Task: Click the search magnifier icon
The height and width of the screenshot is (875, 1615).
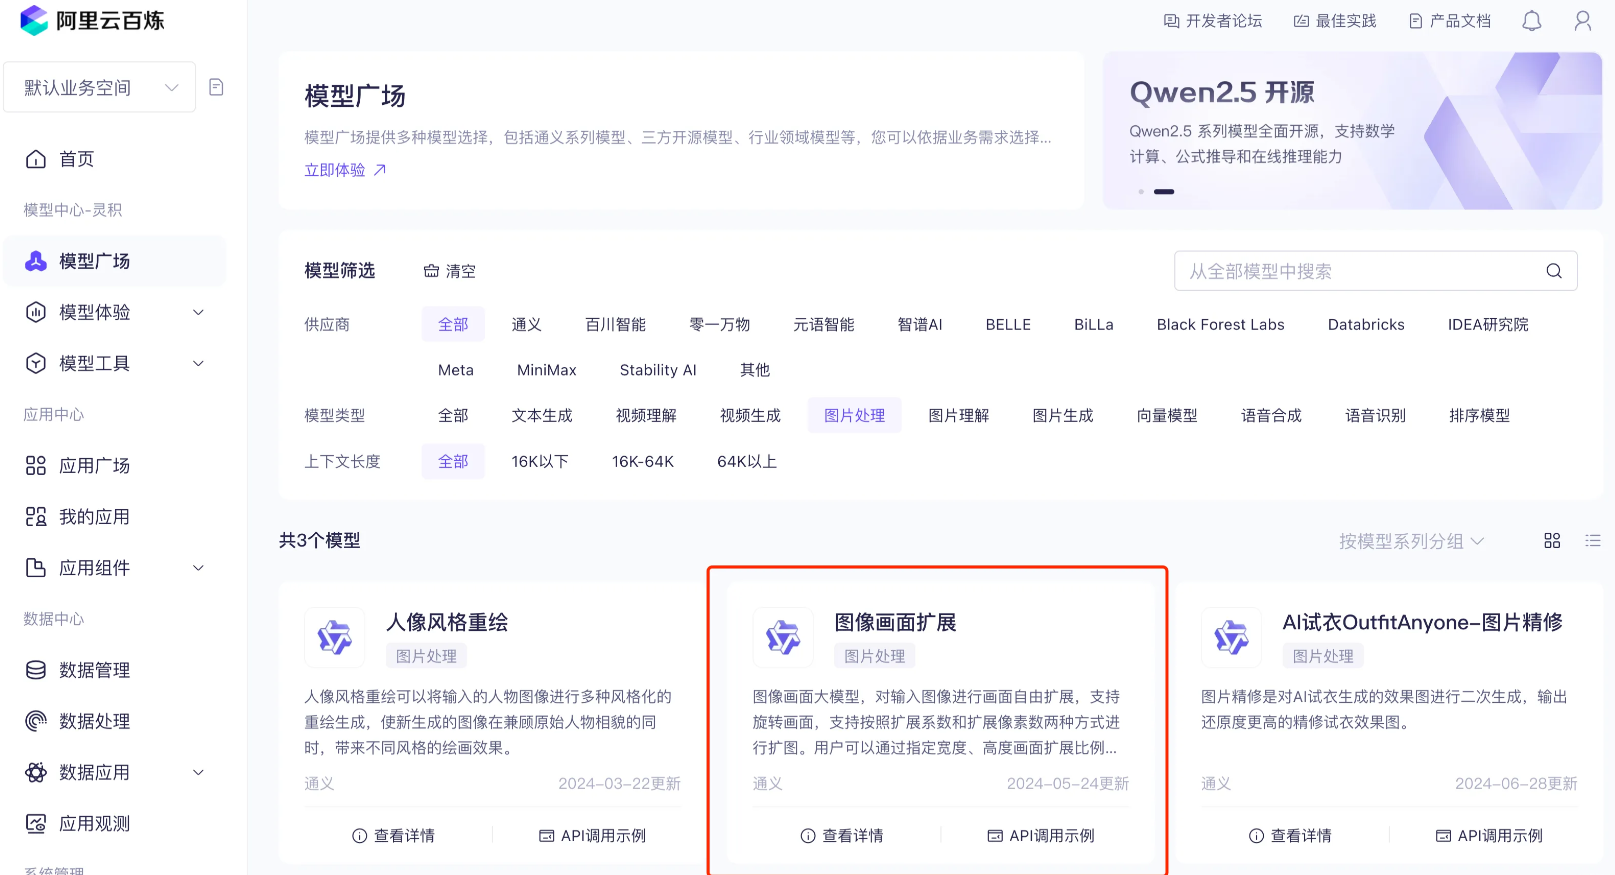Action: pos(1553,271)
